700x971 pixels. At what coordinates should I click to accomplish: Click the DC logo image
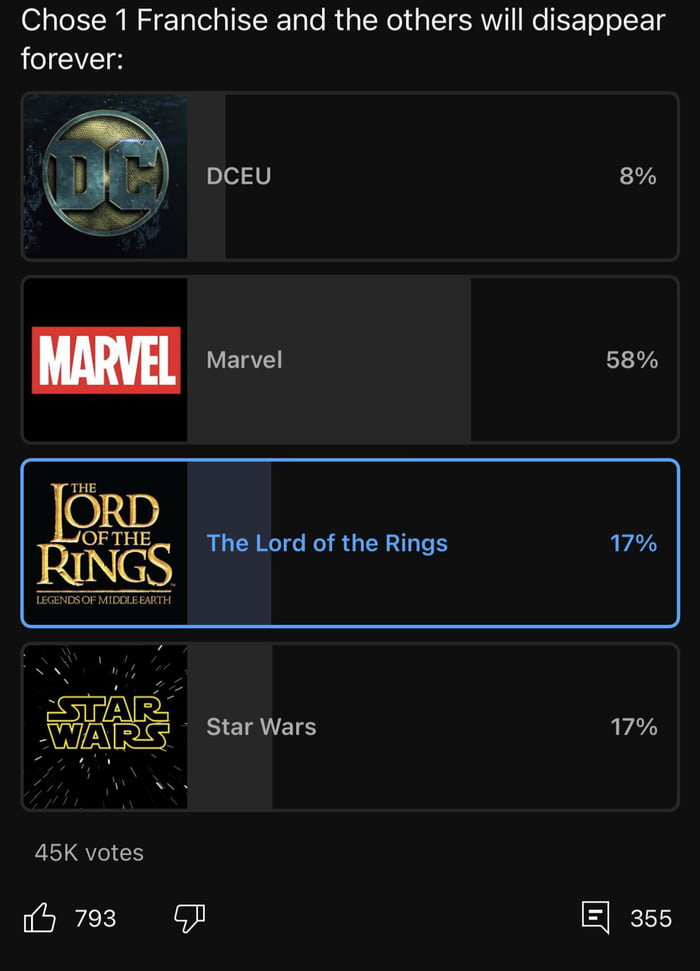point(105,177)
